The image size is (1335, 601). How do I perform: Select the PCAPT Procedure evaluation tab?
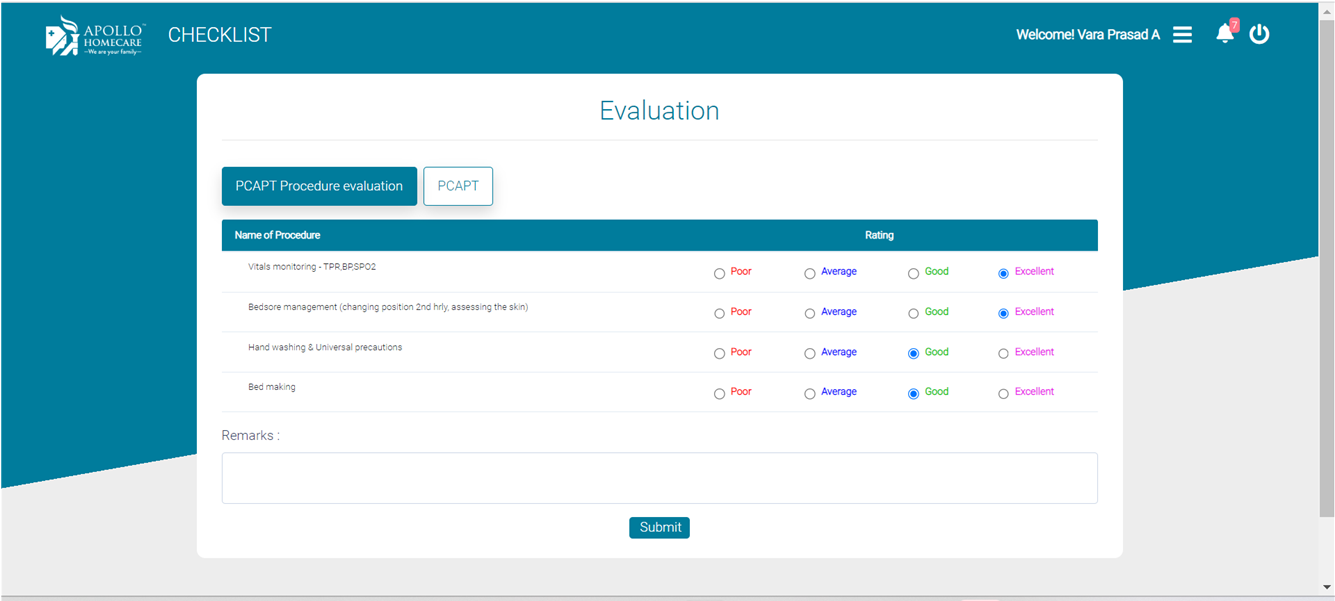(319, 185)
